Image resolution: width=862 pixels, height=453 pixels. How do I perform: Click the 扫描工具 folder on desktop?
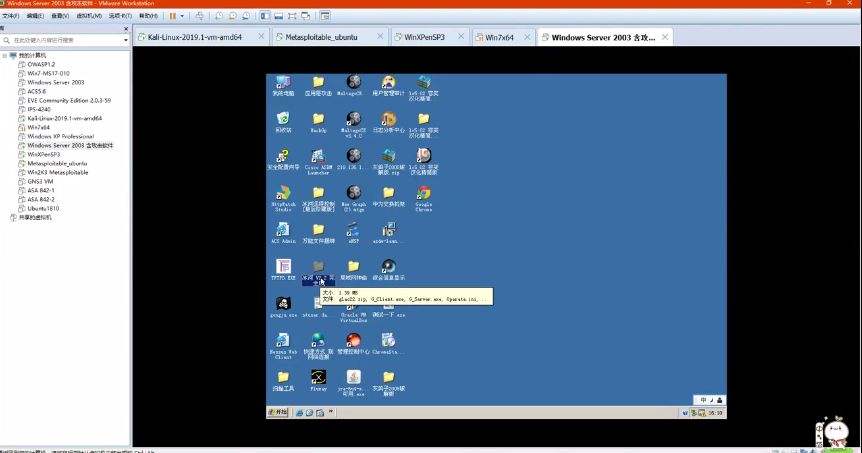pyautogui.click(x=283, y=380)
